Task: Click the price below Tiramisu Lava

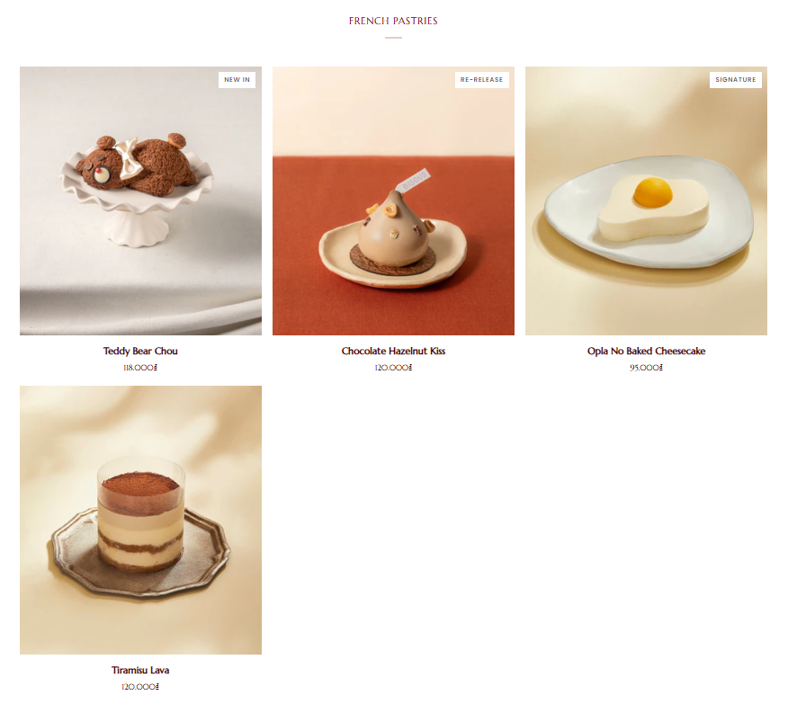Action: coord(141,686)
